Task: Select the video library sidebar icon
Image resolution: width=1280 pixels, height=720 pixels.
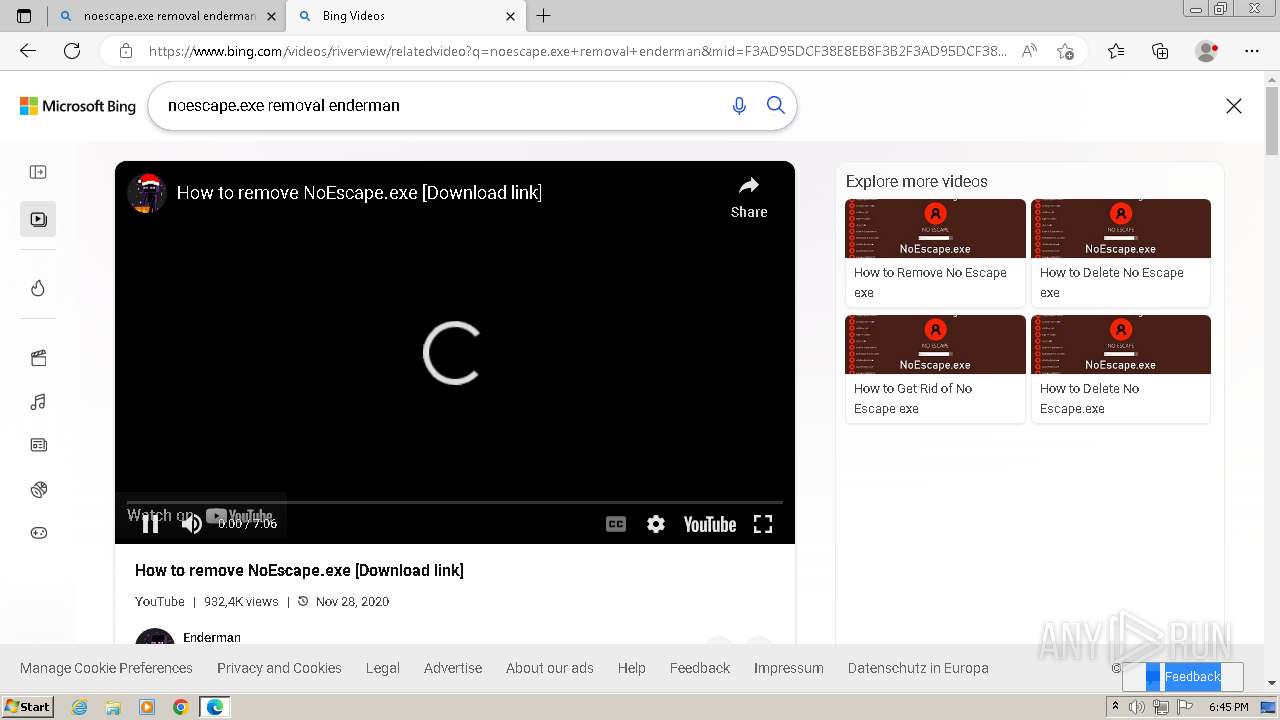Action: click(x=38, y=219)
